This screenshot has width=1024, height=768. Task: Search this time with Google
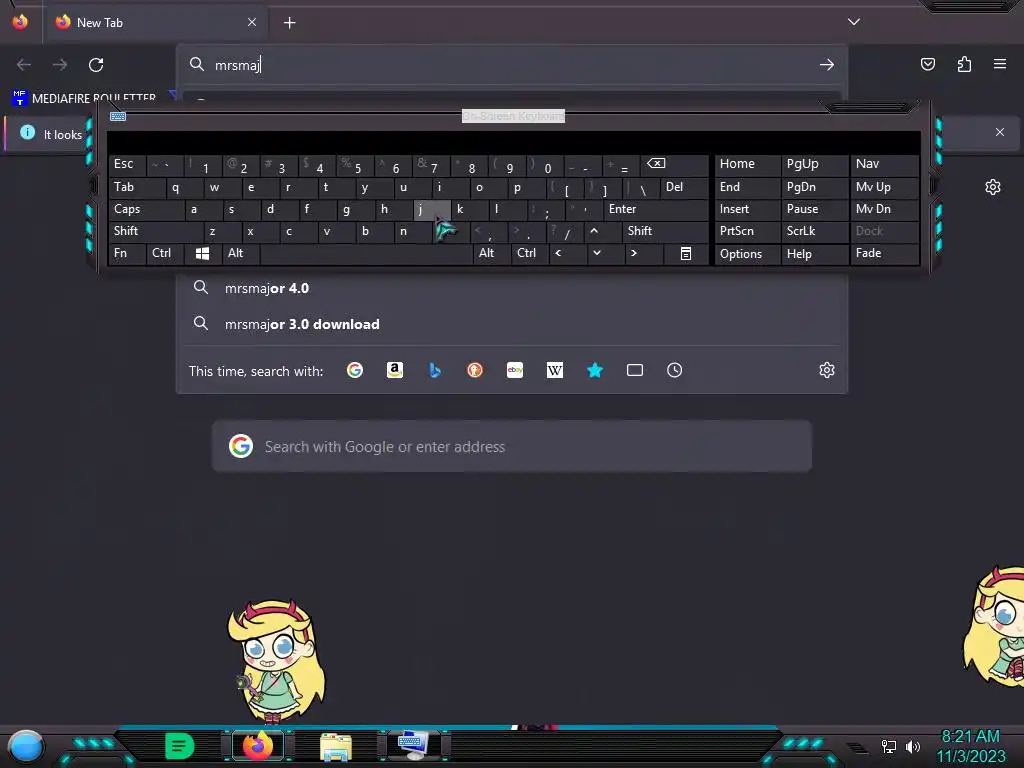(355, 370)
